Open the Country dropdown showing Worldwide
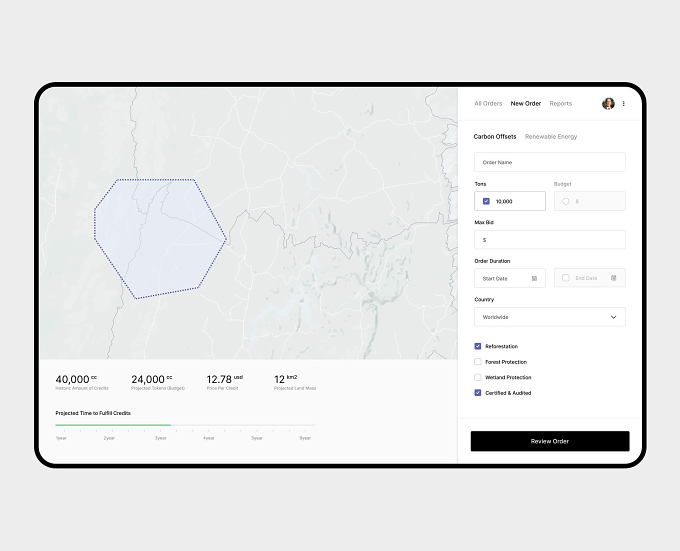The height and width of the screenshot is (551, 680). point(550,317)
